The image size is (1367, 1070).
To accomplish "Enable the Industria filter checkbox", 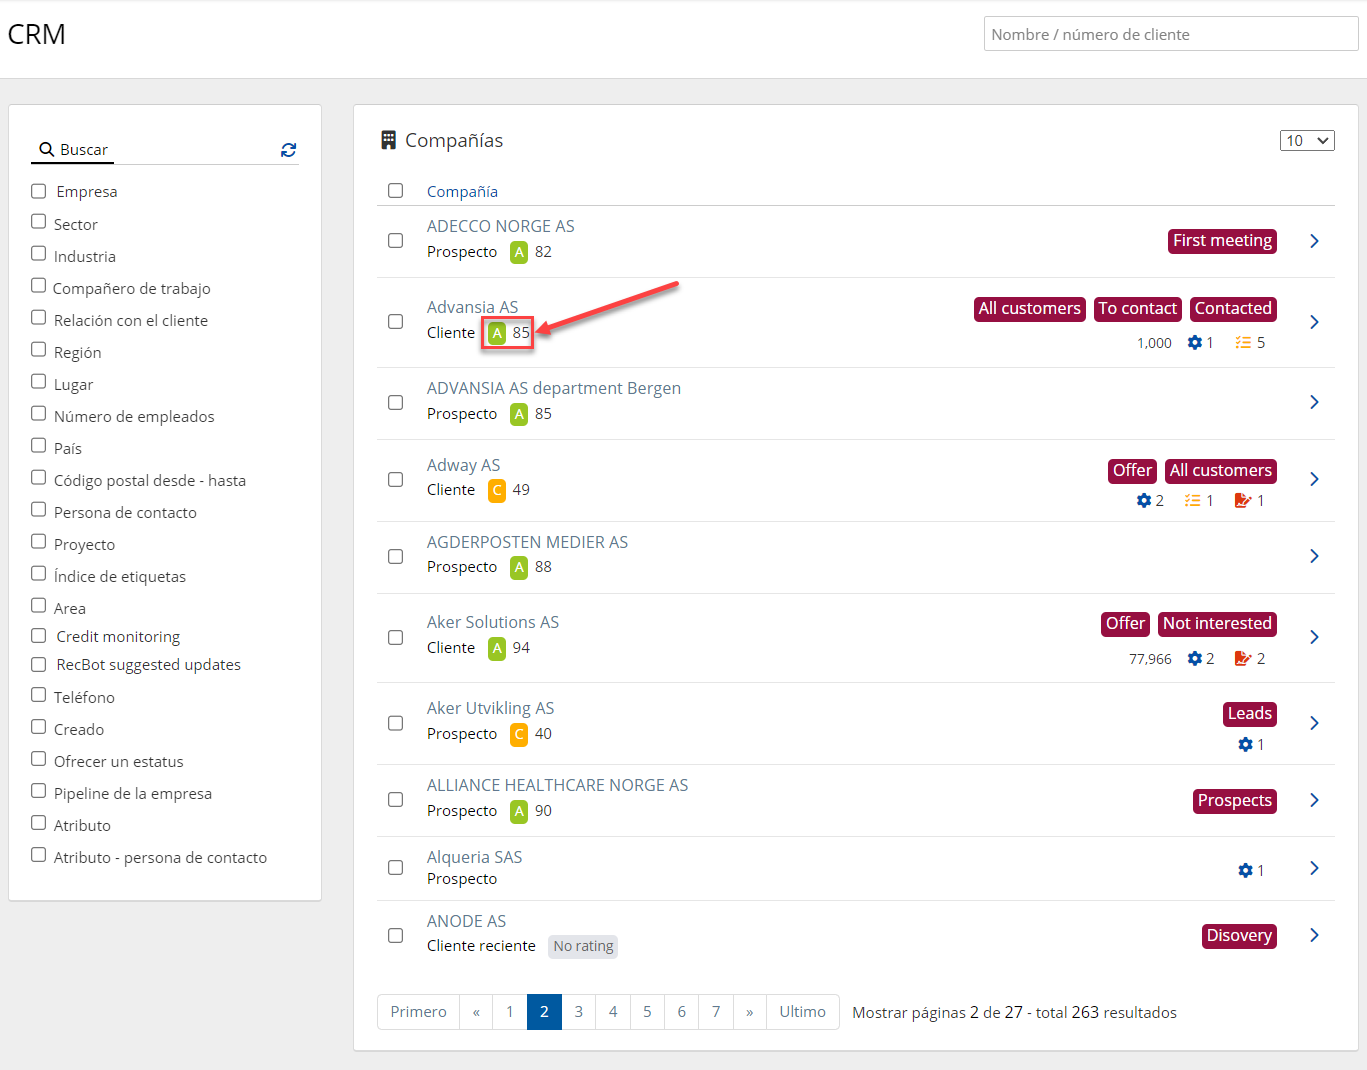I will (39, 254).
